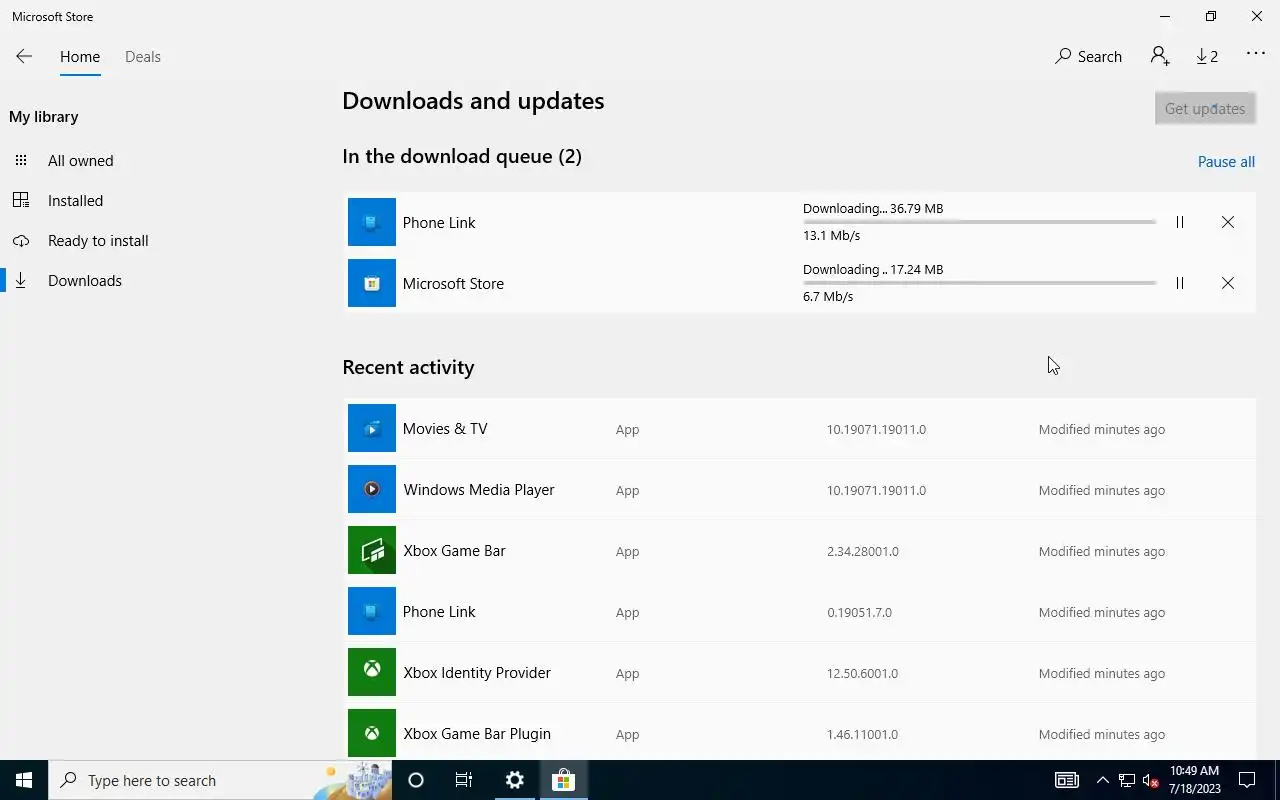
Task: Click the Search magnifier button
Action: (x=1089, y=56)
